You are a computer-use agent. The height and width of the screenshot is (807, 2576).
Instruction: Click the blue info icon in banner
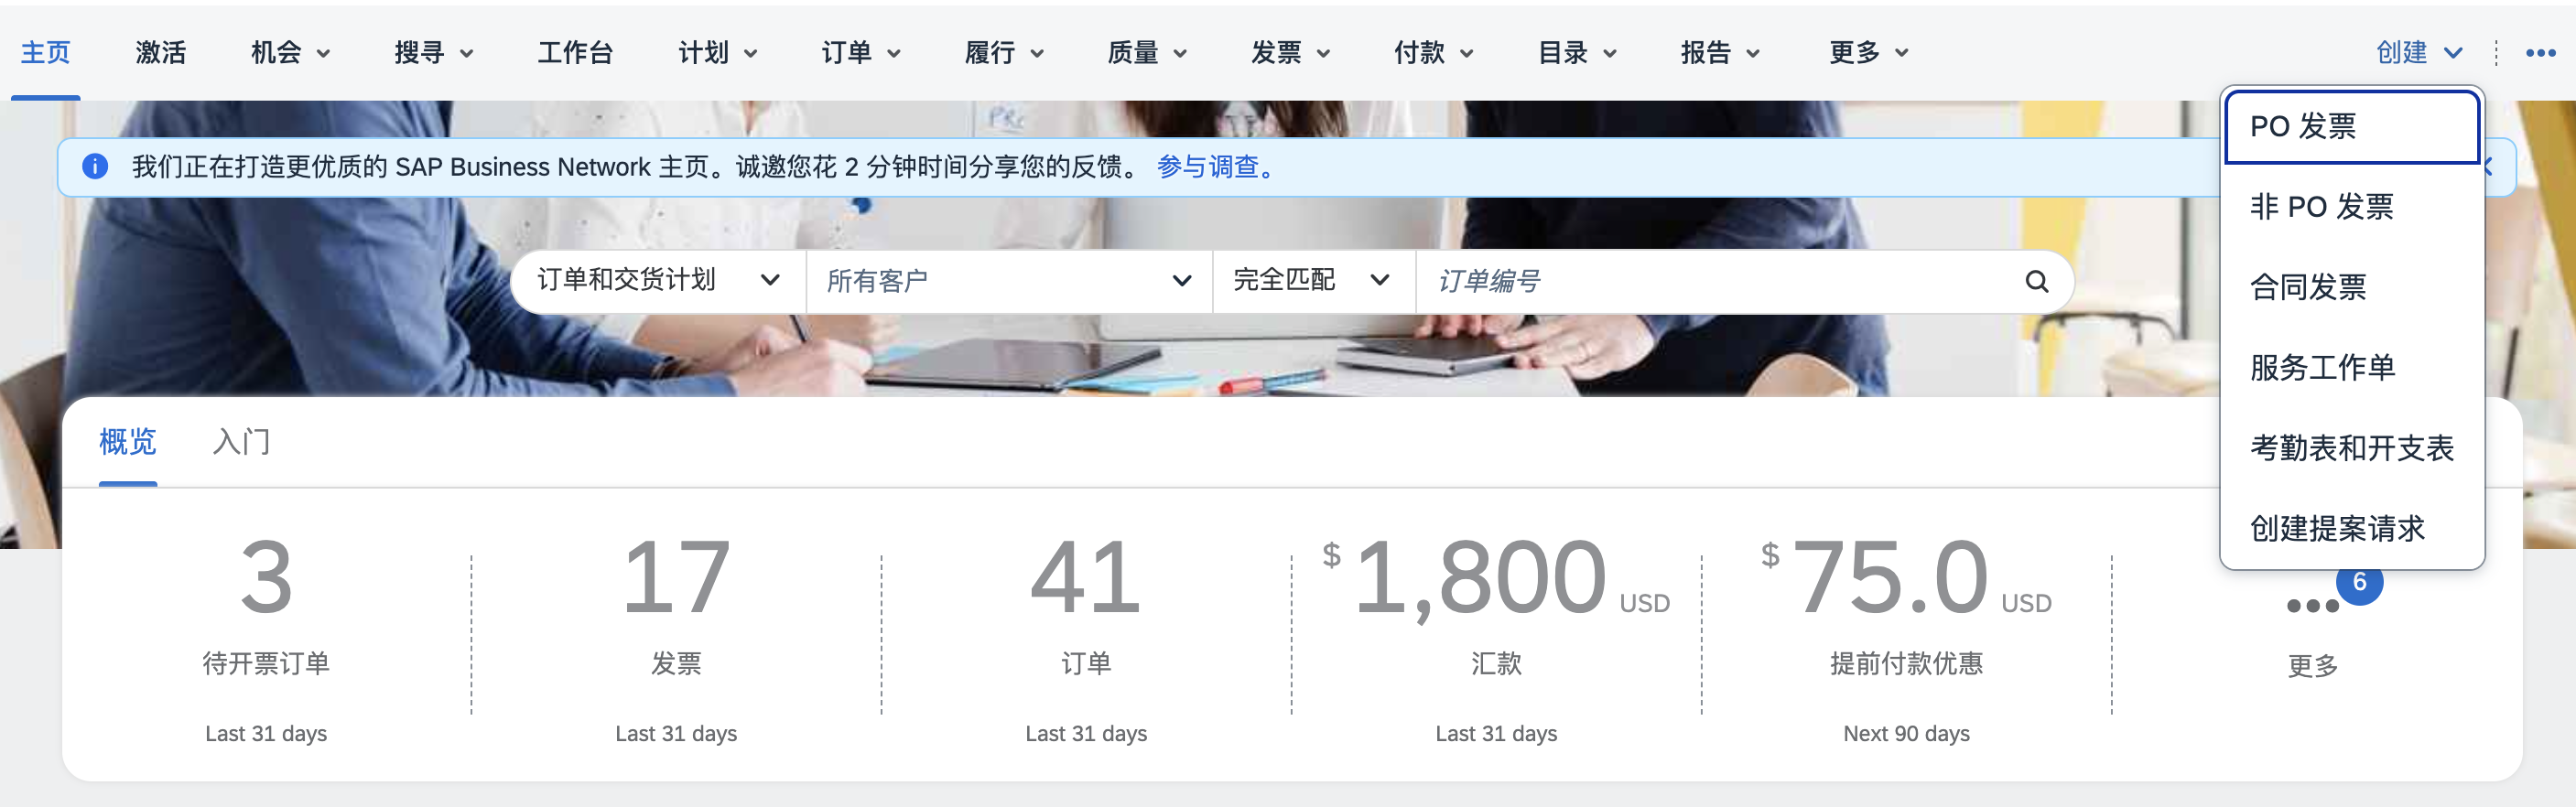(x=95, y=166)
